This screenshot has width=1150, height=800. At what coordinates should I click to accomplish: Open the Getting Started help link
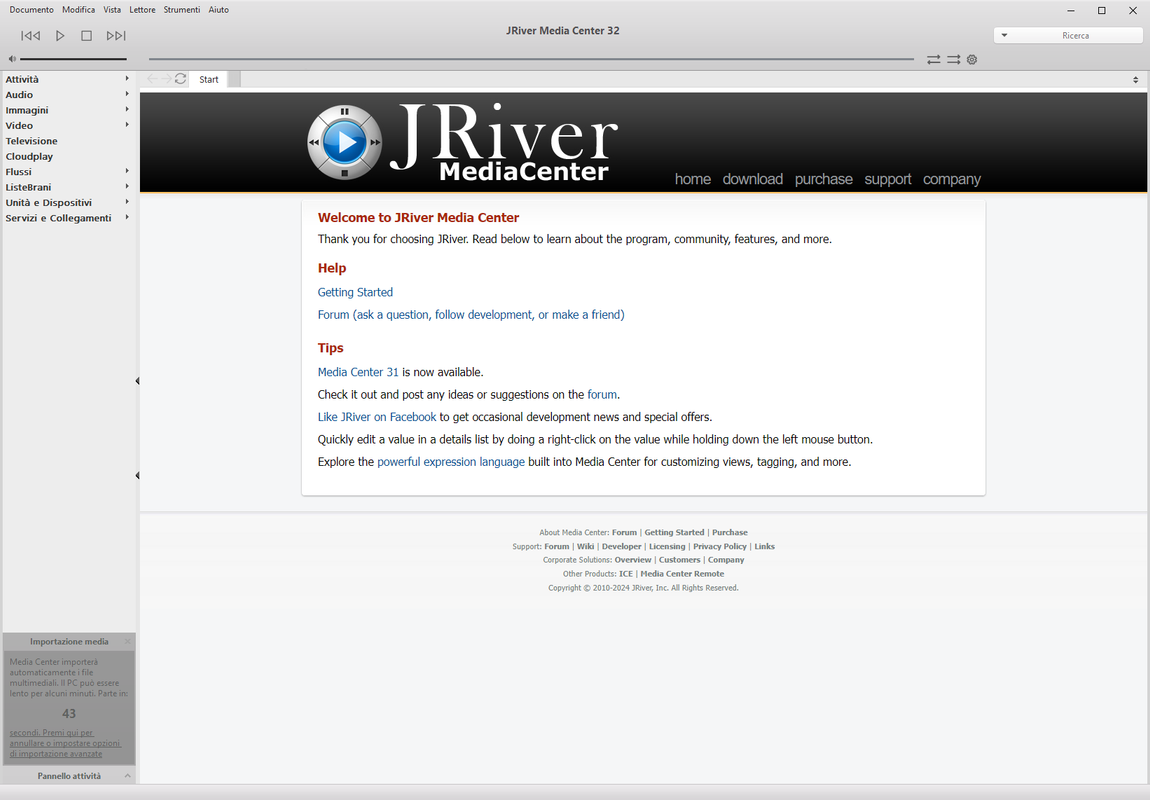(355, 292)
